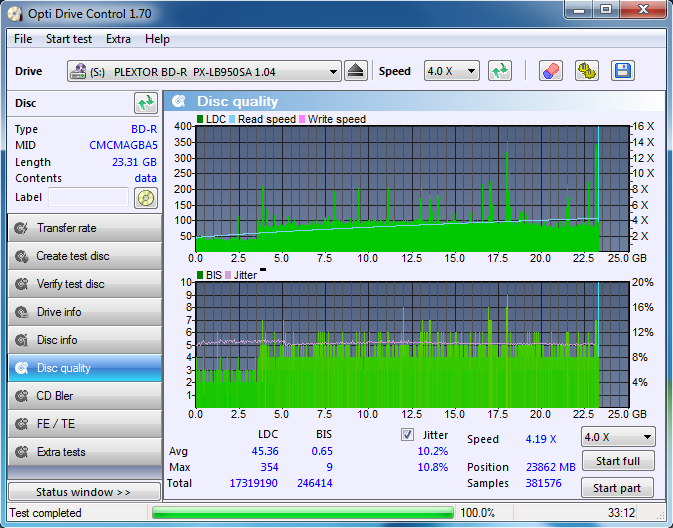673x528 pixels.
Task: Click the green BIS legend swatch
Action: [x=200, y=275]
